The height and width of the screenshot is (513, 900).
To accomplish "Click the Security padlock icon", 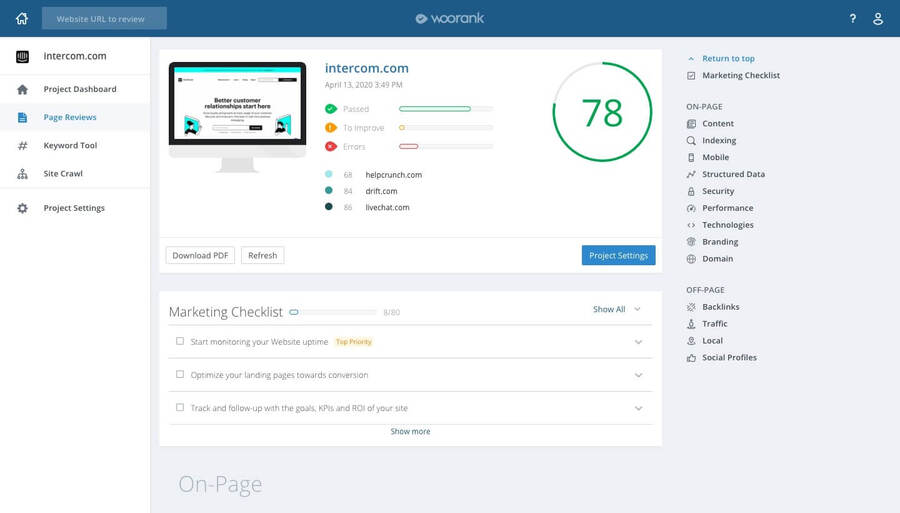I will coord(691,191).
